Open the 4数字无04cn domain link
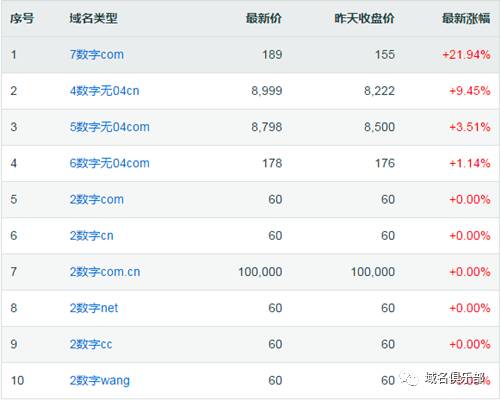The width and height of the screenshot is (500, 400). [x=104, y=91]
